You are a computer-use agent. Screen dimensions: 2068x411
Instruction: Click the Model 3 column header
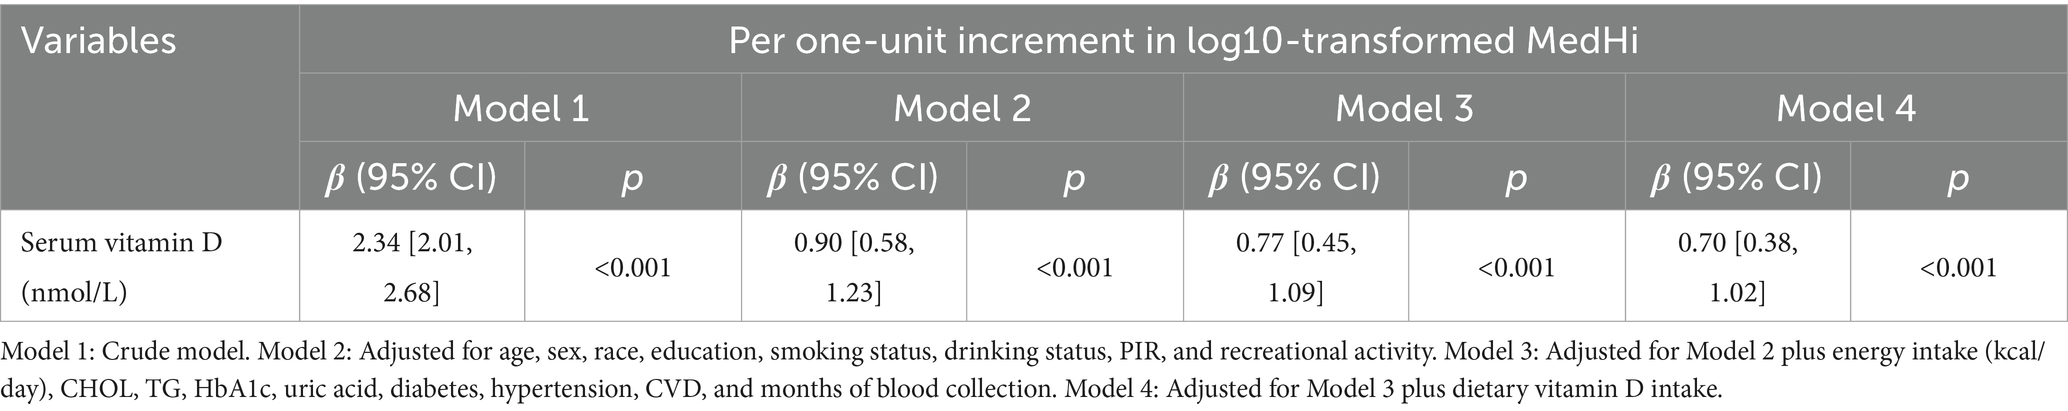(x=1403, y=108)
